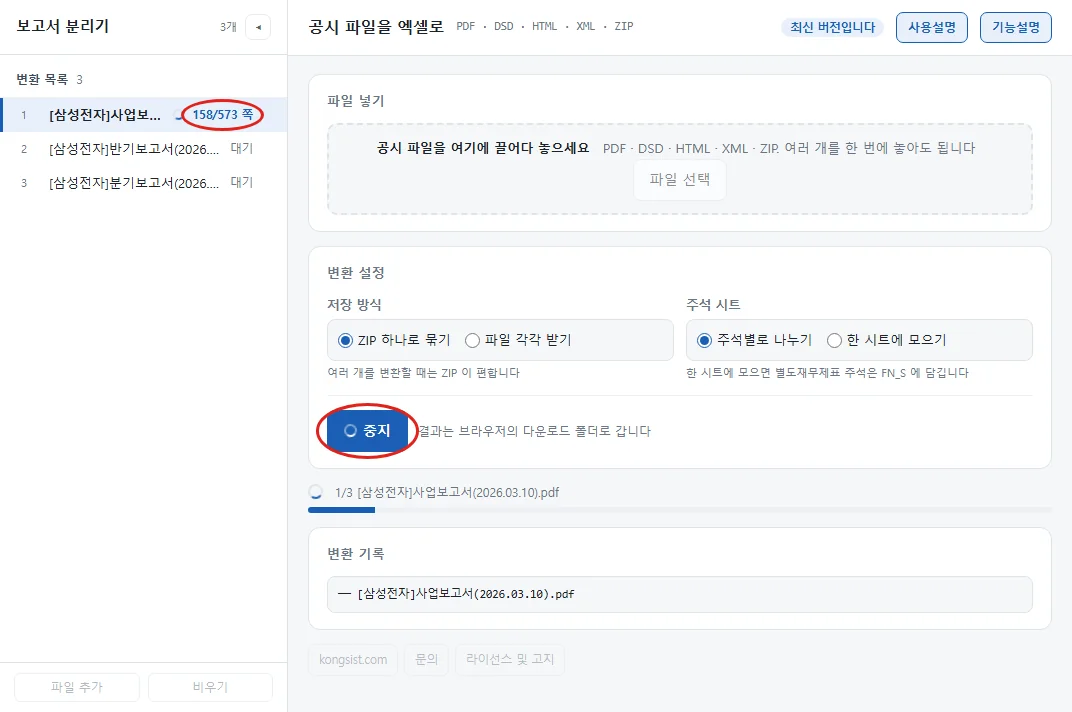Screen dimensions: 1072x712
Task: Open the 기능설명 feature description
Action: coord(1016,27)
